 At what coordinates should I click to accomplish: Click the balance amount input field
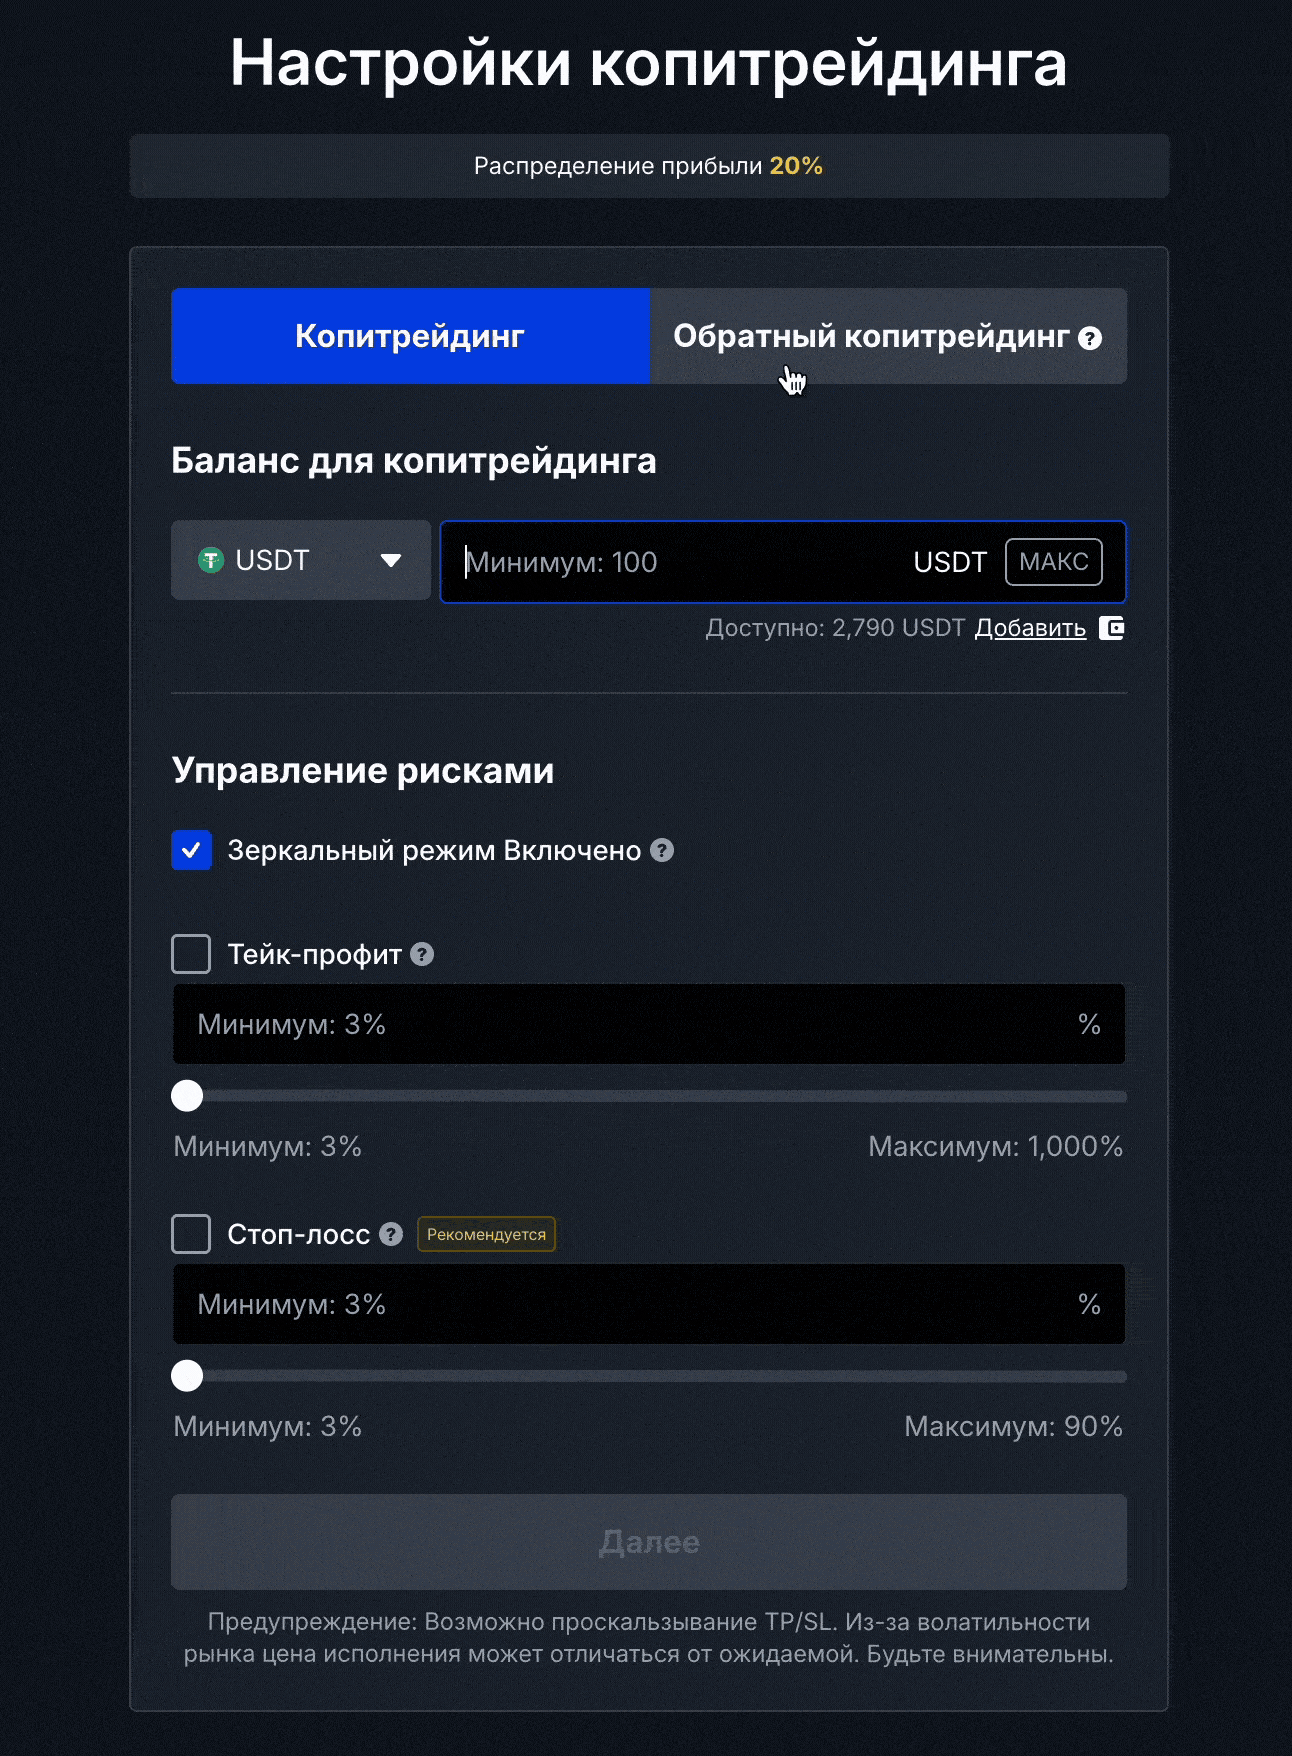click(680, 562)
